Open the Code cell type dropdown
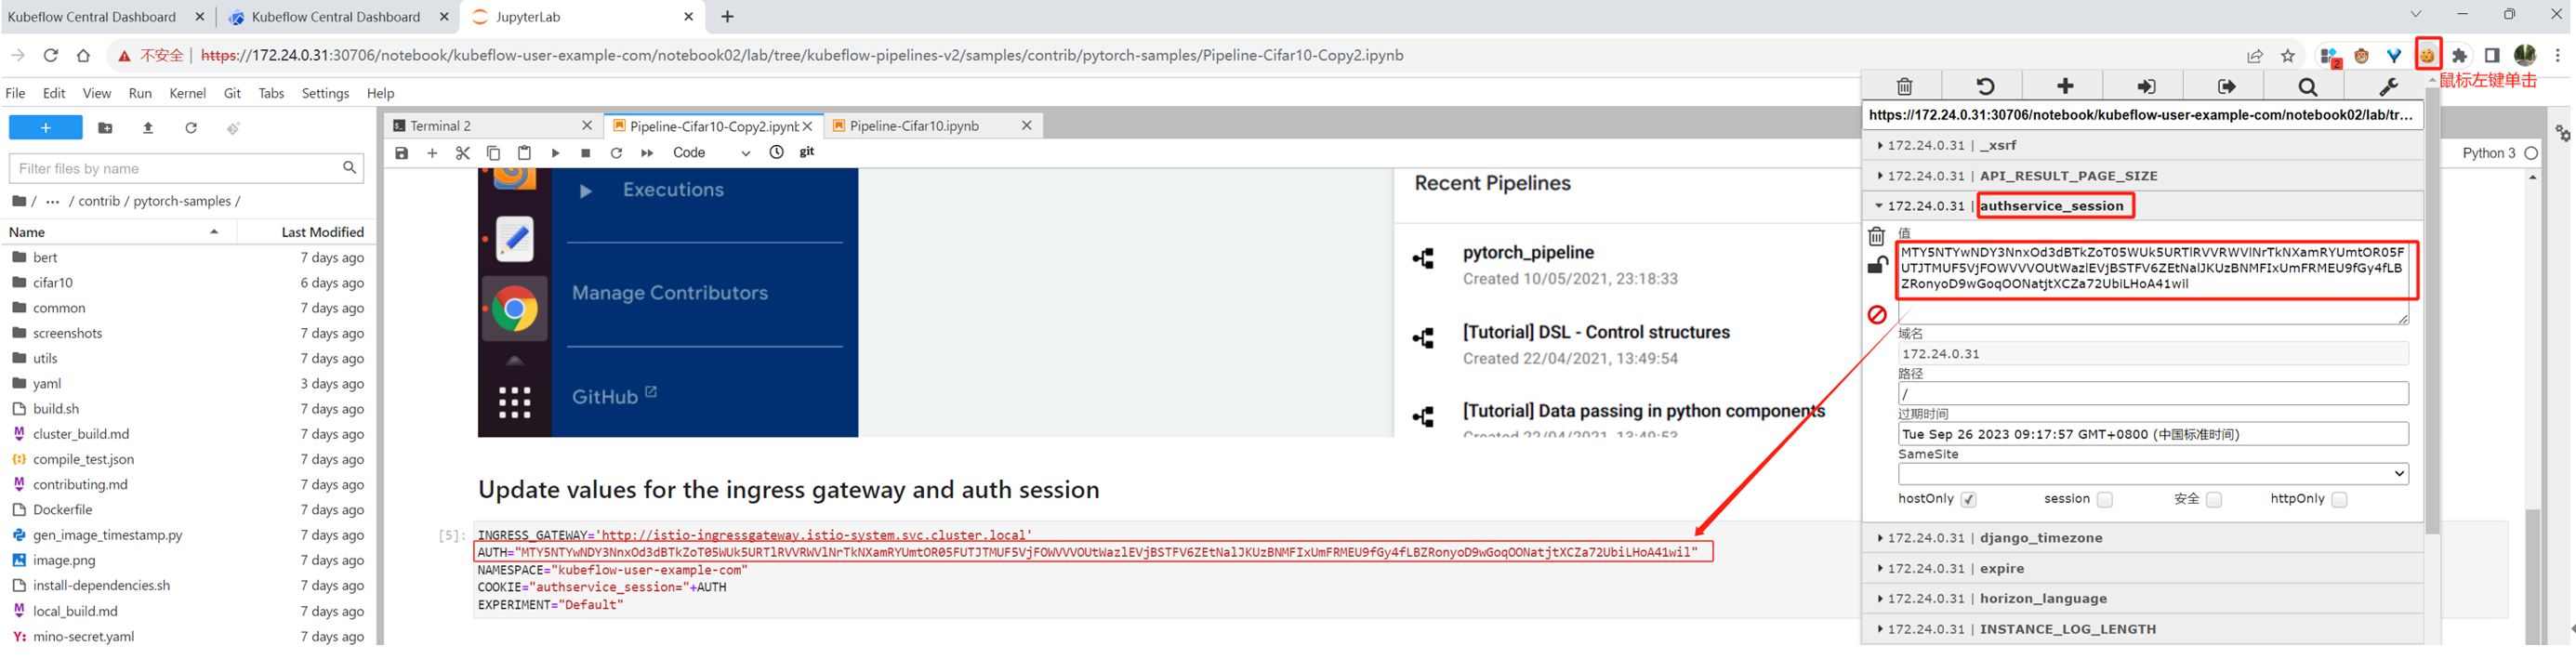 pos(711,153)
